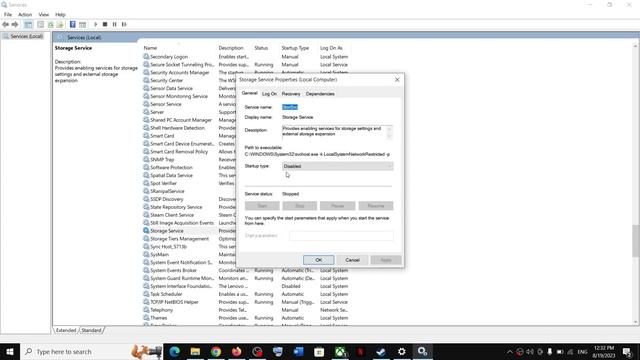The image size is (640, 360).
Task: Open Google Chrome from the taskbar
Action: pyautogui.click(x=216, y=351)
